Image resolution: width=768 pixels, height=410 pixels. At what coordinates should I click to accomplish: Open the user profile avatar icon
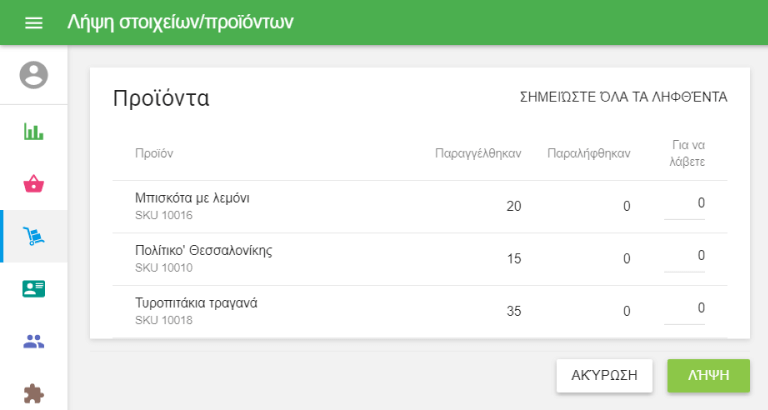click(x=34, y=75)
